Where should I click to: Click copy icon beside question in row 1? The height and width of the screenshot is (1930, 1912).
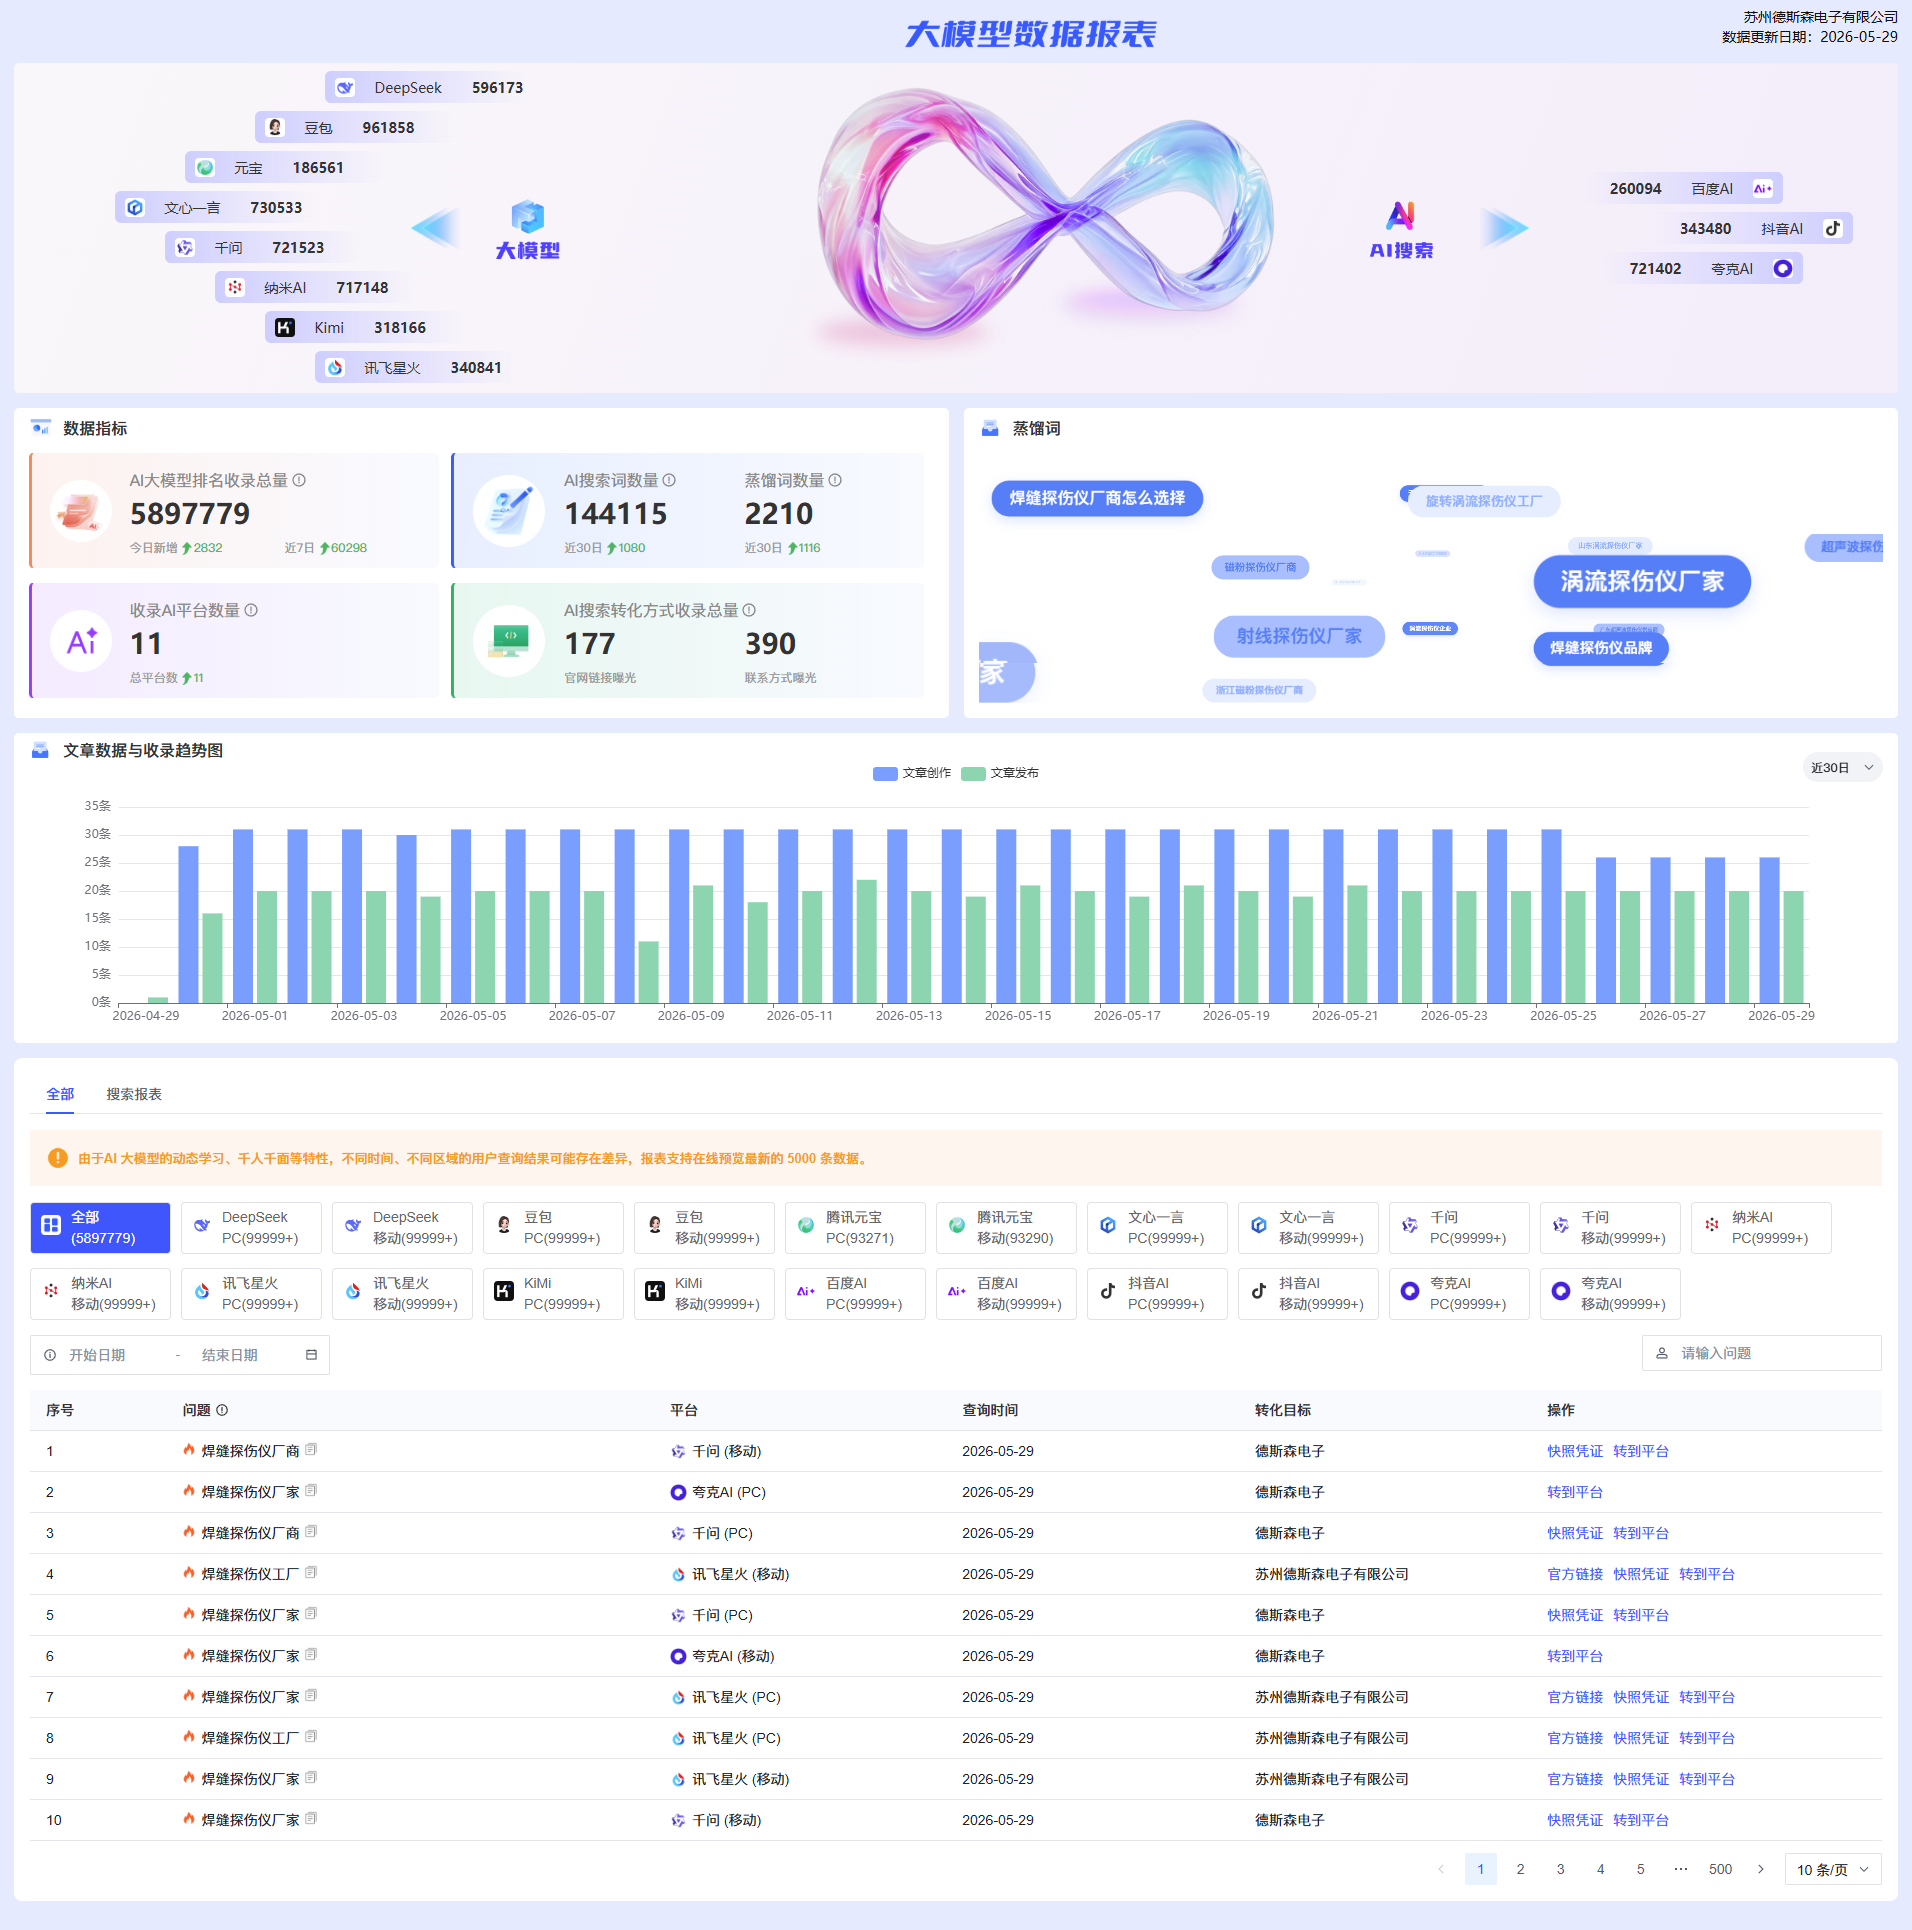pyautogui.click(x=311, y=1450)
